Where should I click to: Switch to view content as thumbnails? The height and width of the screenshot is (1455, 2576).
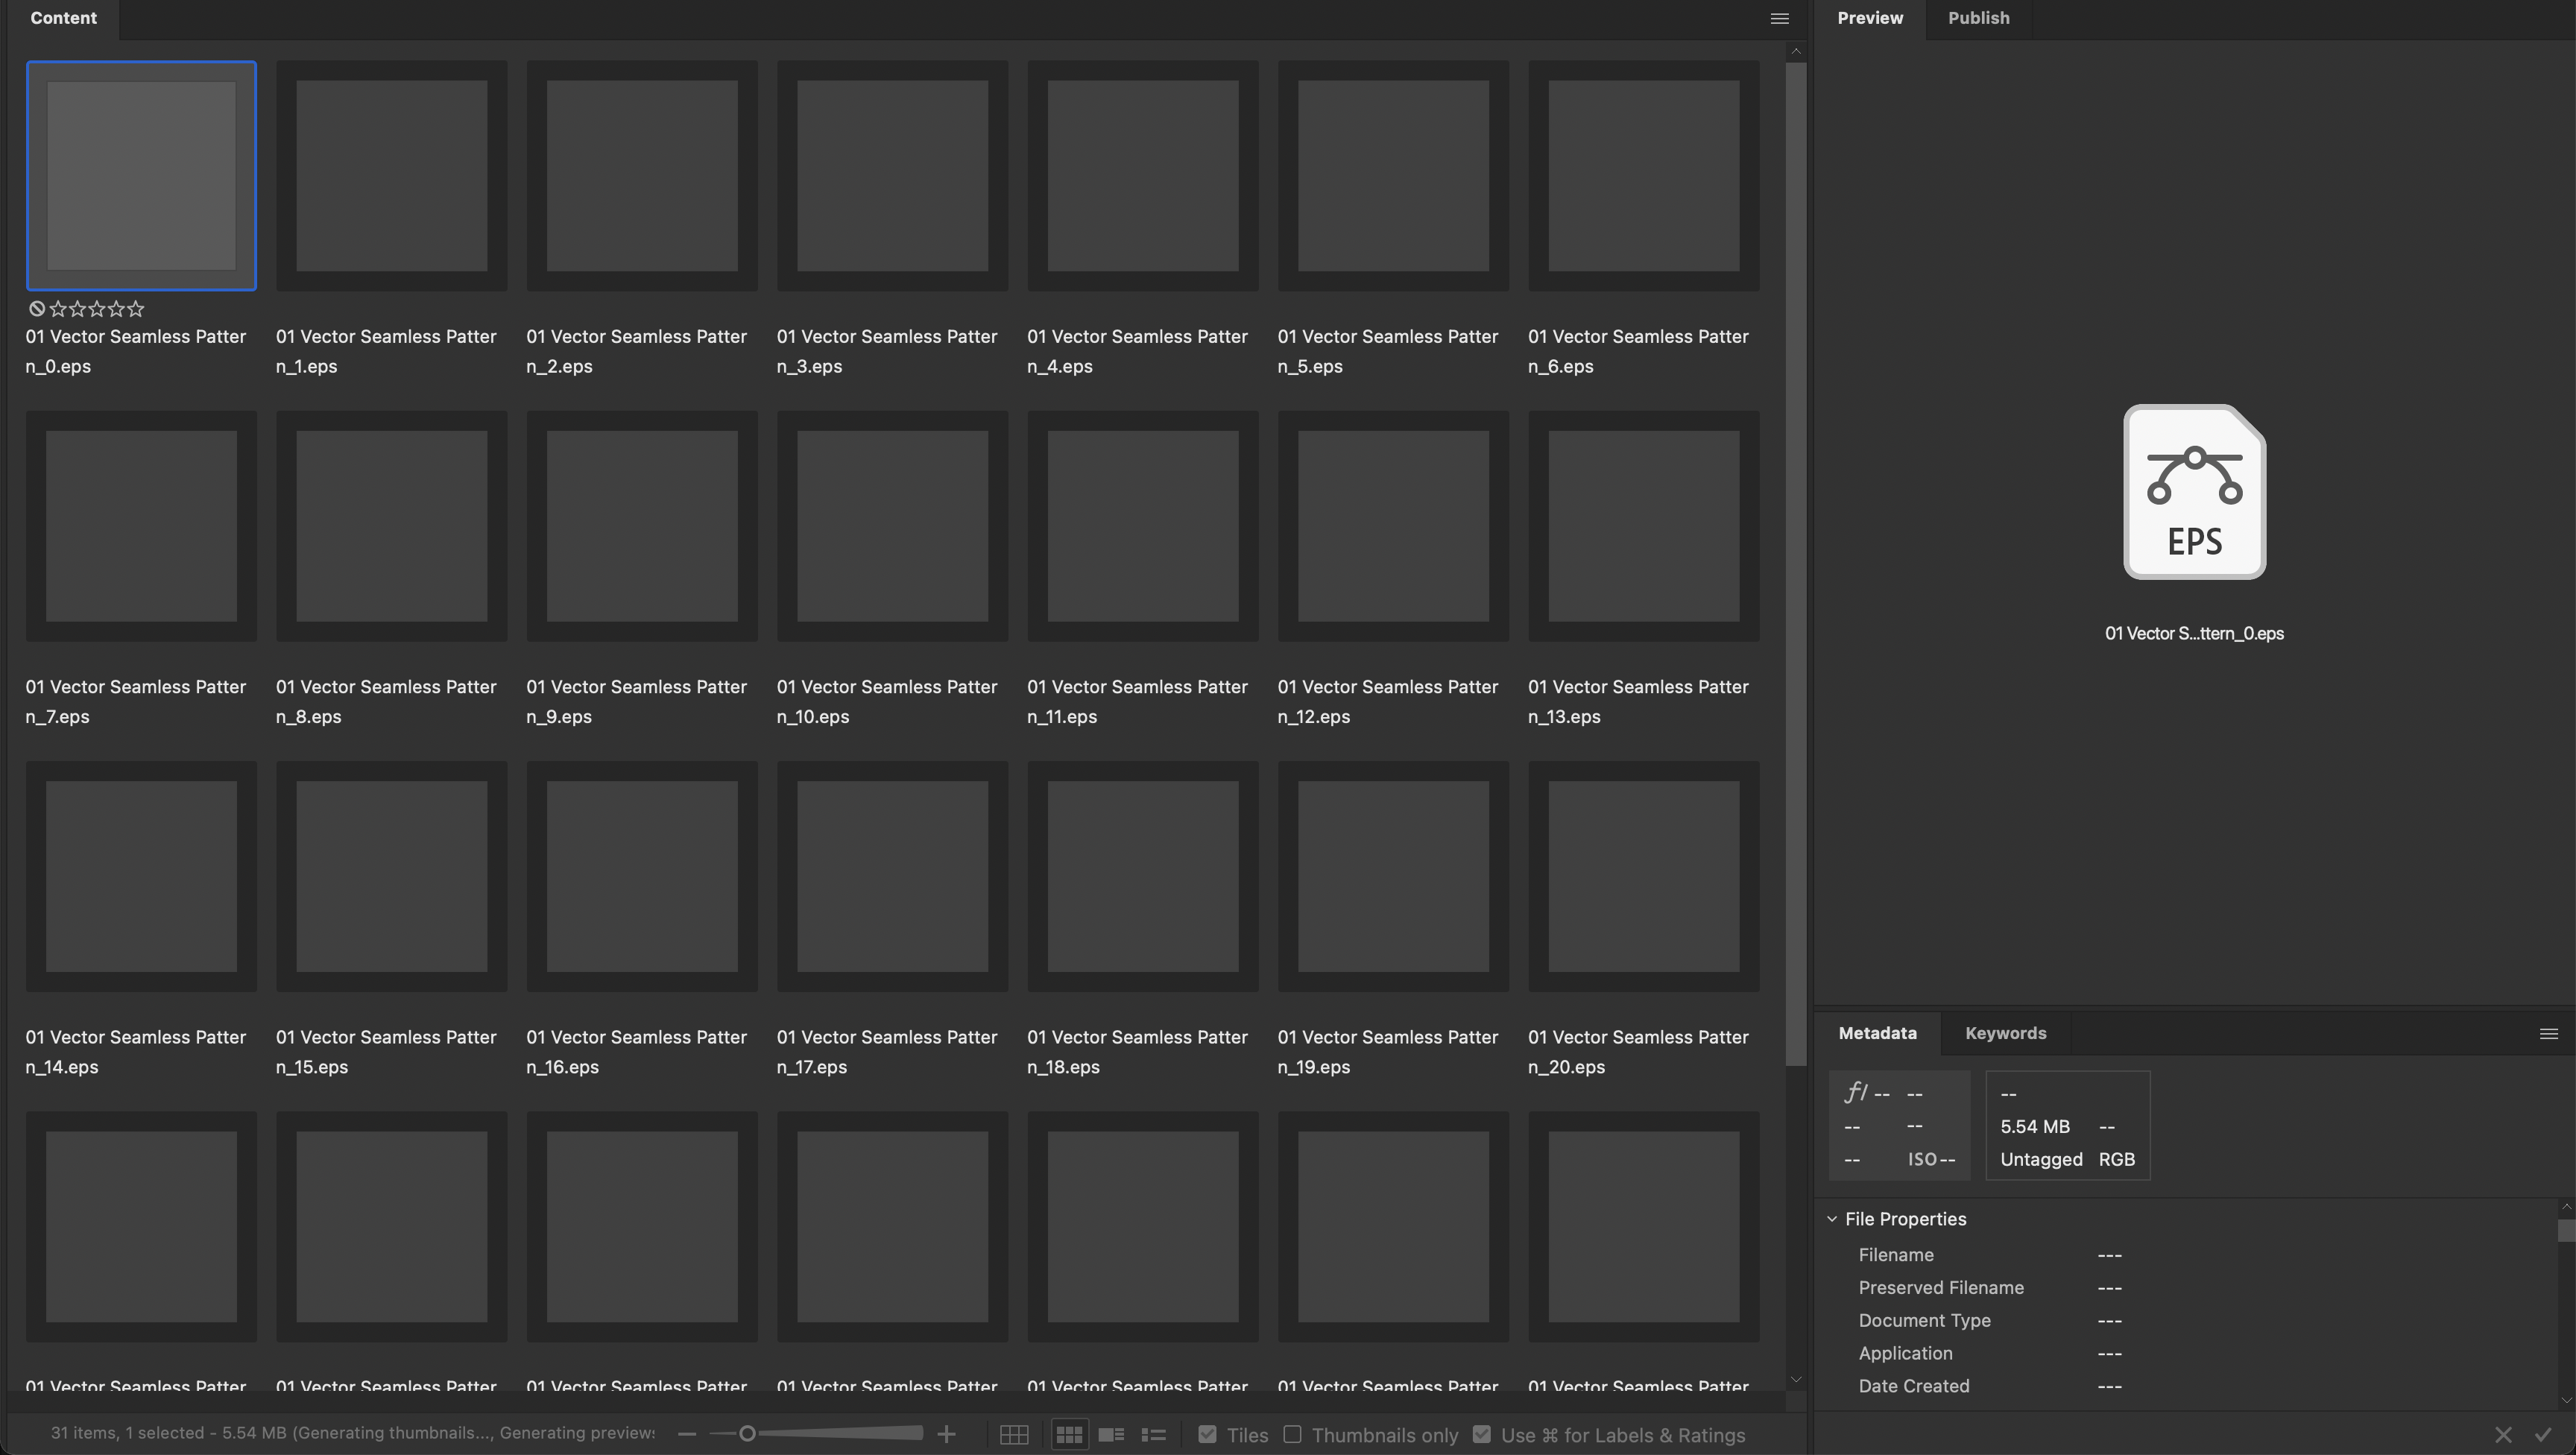[x=1069, y=1435]
